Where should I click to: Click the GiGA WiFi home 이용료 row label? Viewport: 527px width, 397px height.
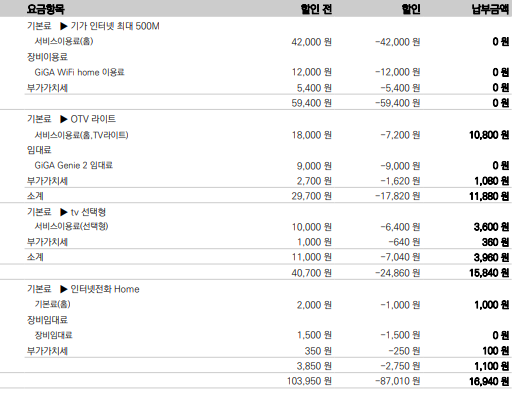click(79, 72)
